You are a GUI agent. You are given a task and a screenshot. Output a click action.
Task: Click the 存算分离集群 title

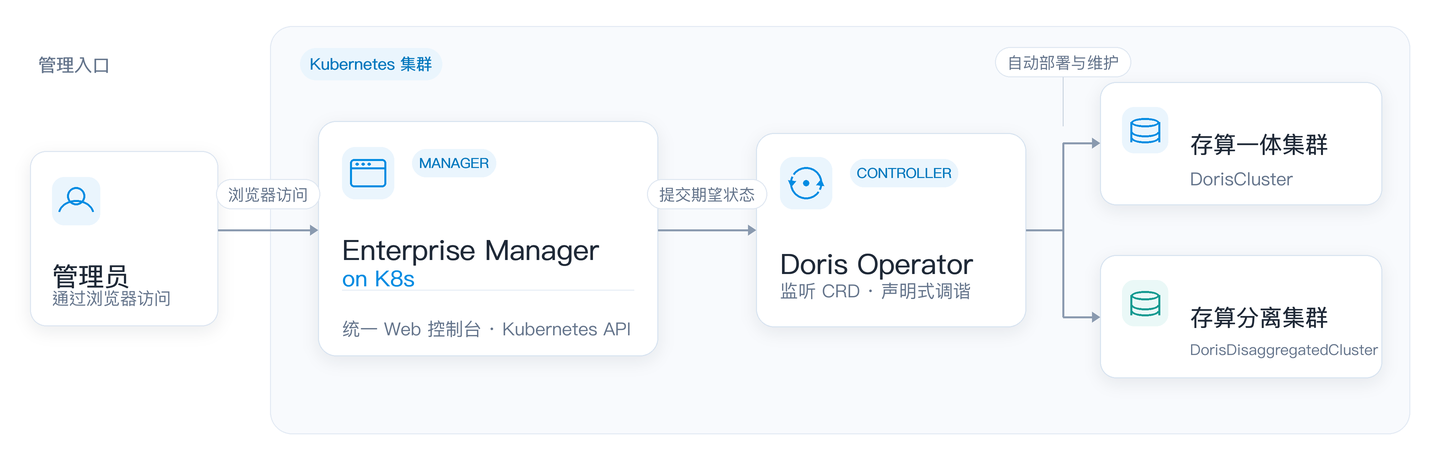[1259, 318]
